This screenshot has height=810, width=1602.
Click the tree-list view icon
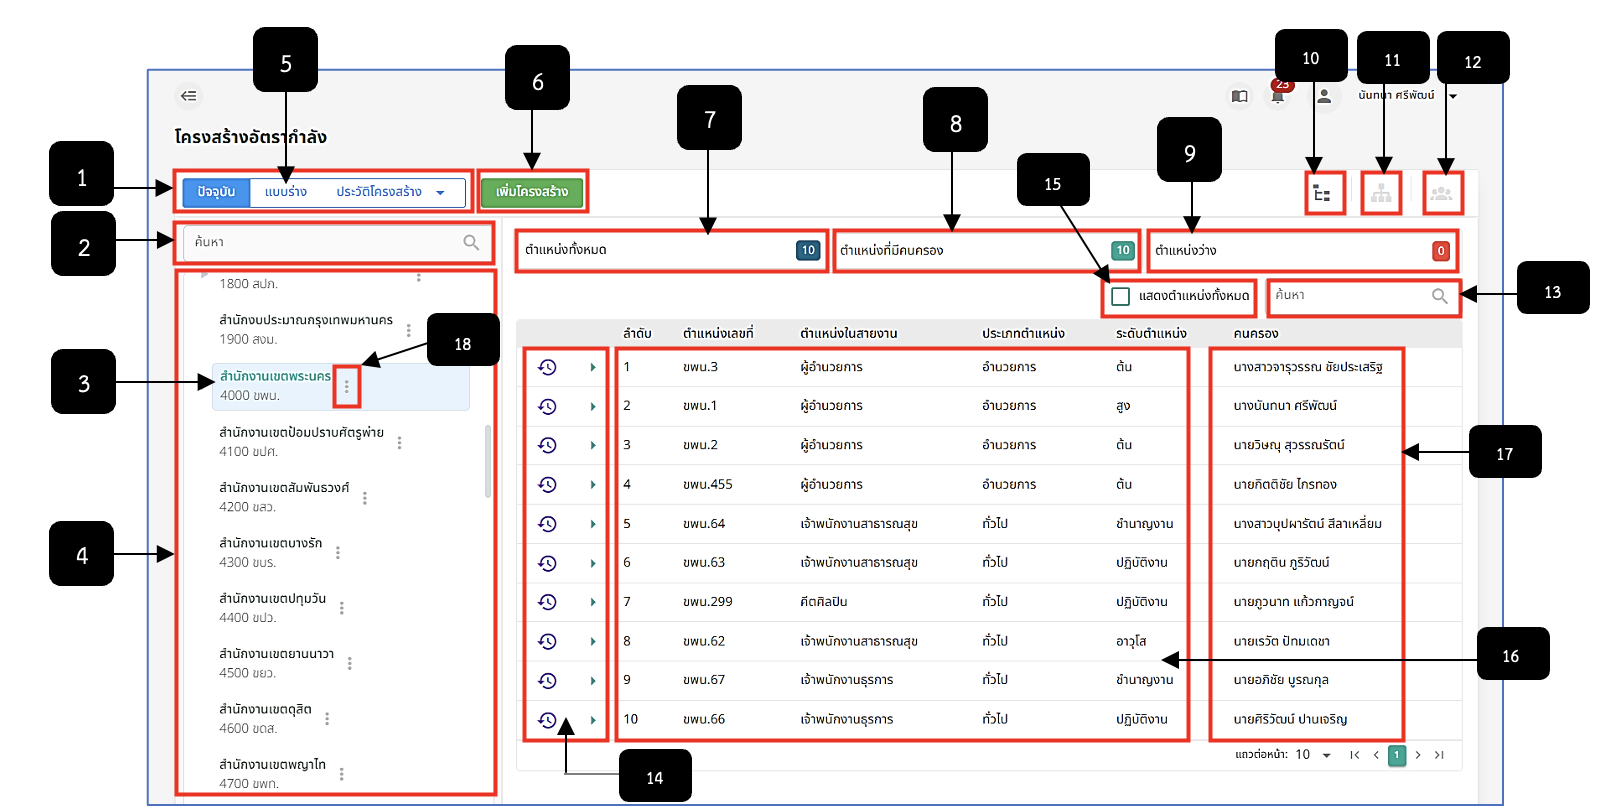1322,194
